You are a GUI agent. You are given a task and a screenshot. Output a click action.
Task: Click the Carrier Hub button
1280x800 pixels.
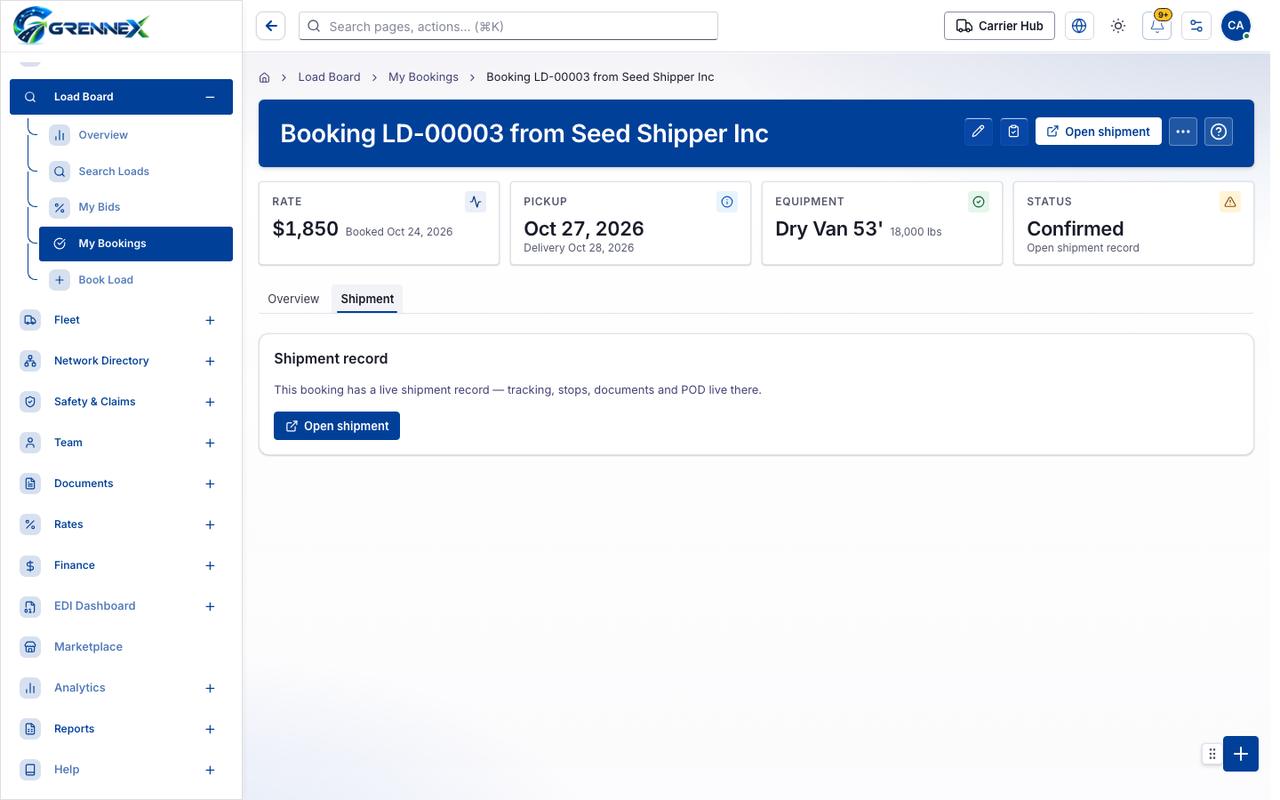tap(999, 26)
